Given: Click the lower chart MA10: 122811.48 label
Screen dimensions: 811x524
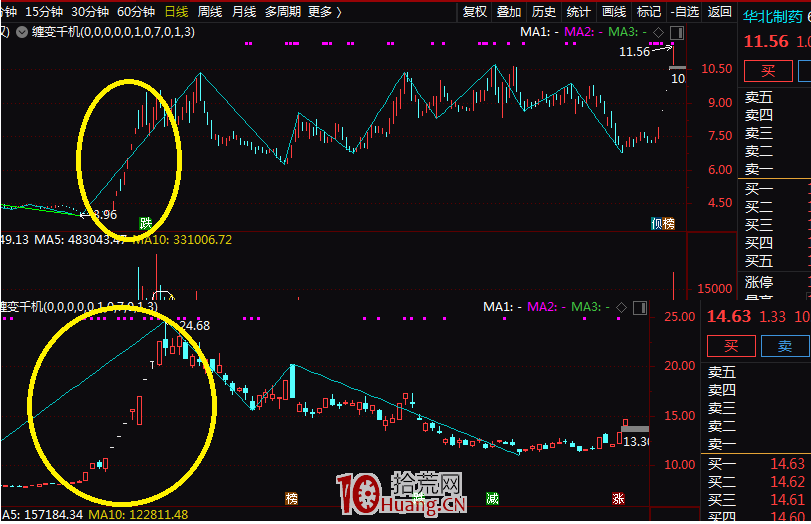Looking at the screenshot, I should point(138,515).
